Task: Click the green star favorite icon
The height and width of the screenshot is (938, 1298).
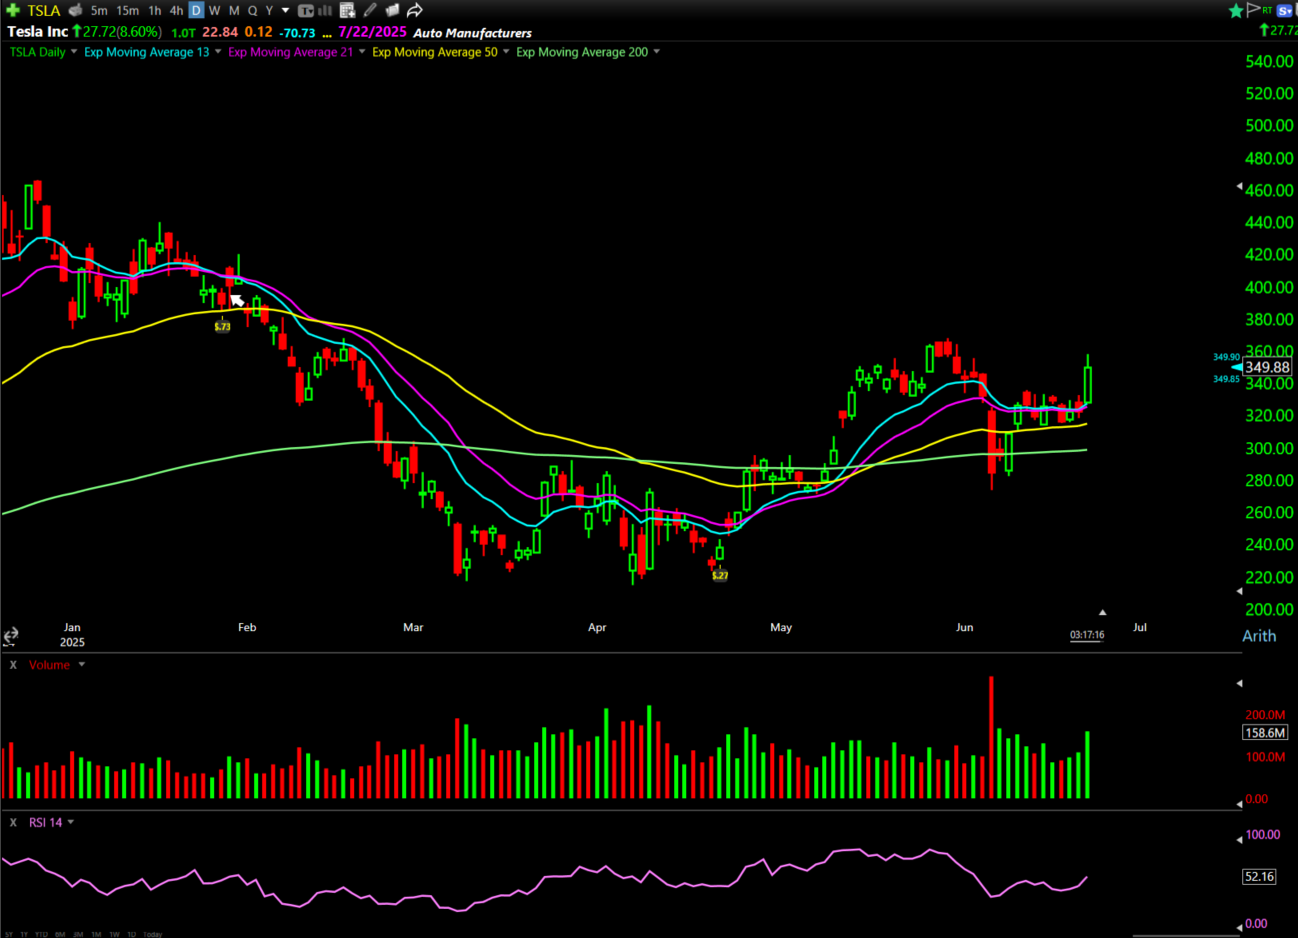Action: [x=1236, y=10]
